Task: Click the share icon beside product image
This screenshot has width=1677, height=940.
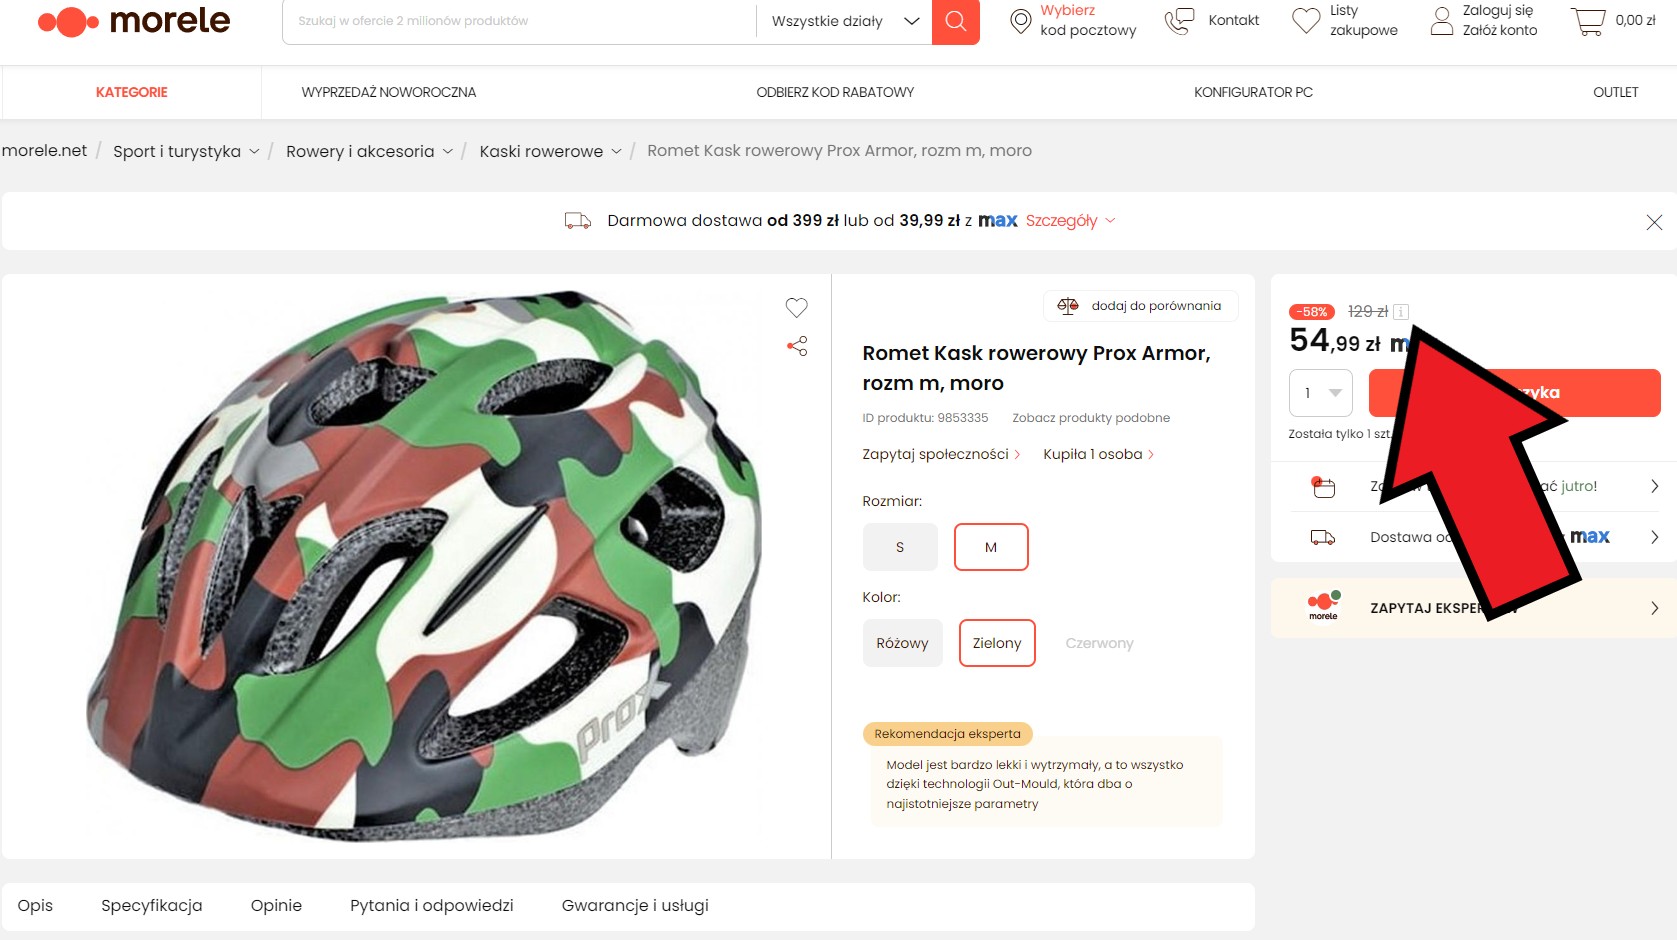Action: (797, 347)
